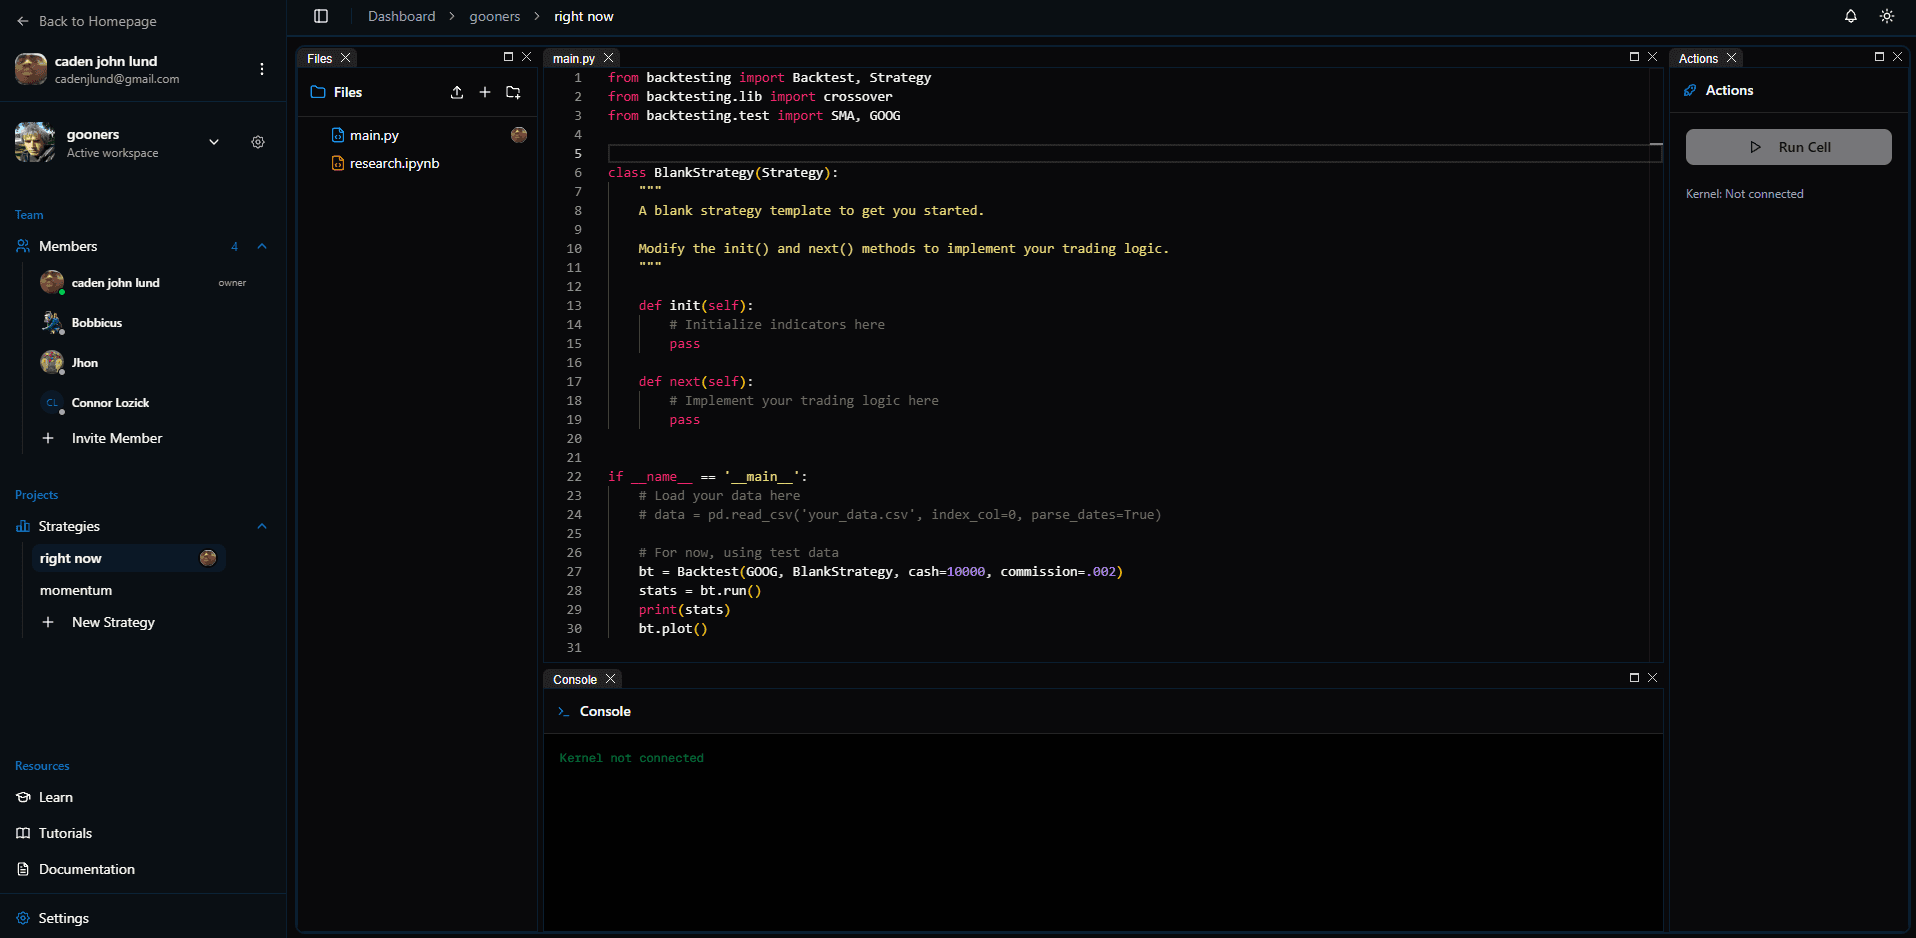Select the Console tab
Screen dimensions: 1916x938
(x=575, y=679)
